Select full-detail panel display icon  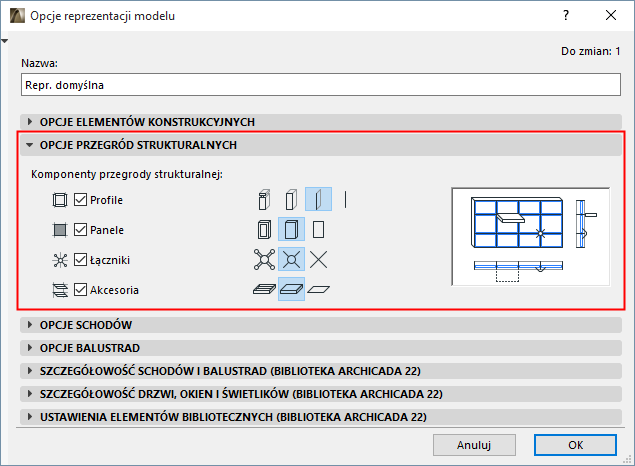[264, 230]
